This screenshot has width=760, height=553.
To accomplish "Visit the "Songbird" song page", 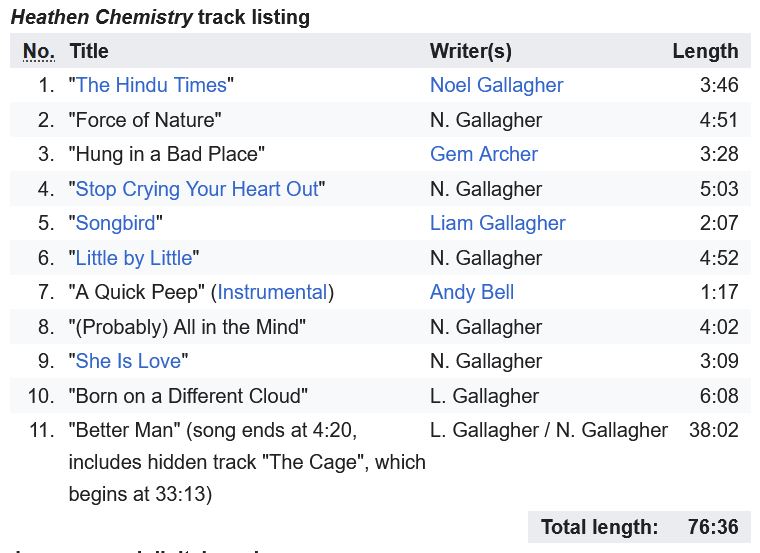I will click(115, 223).
